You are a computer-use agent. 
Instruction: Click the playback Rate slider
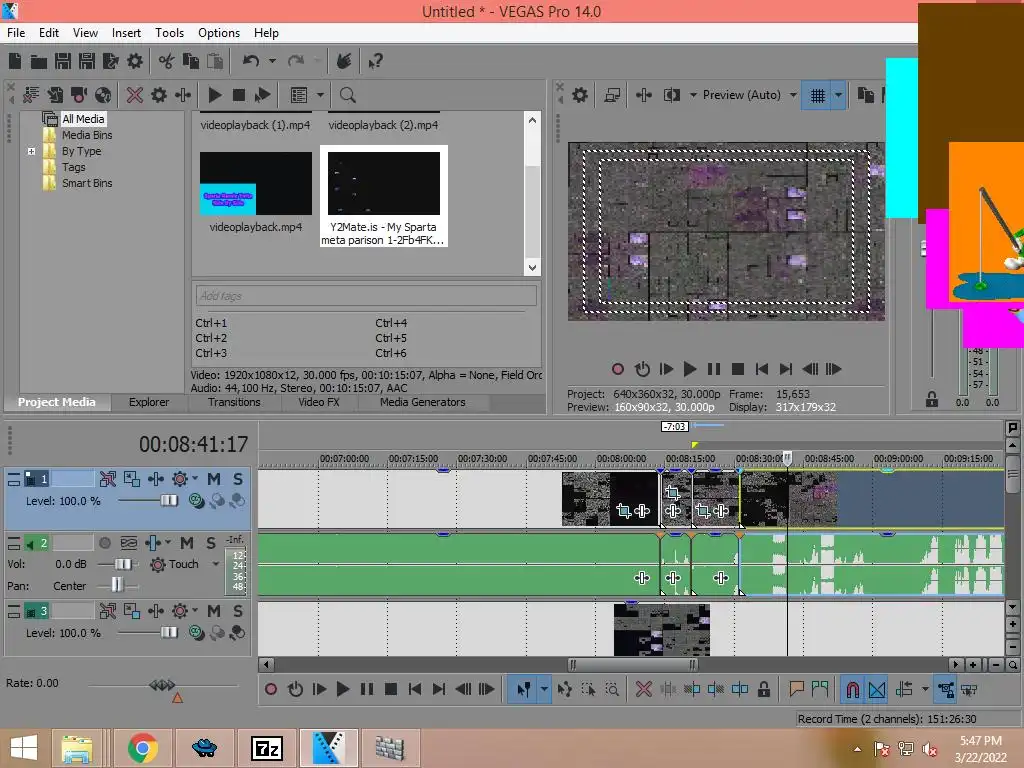click(x=162, y=685)
